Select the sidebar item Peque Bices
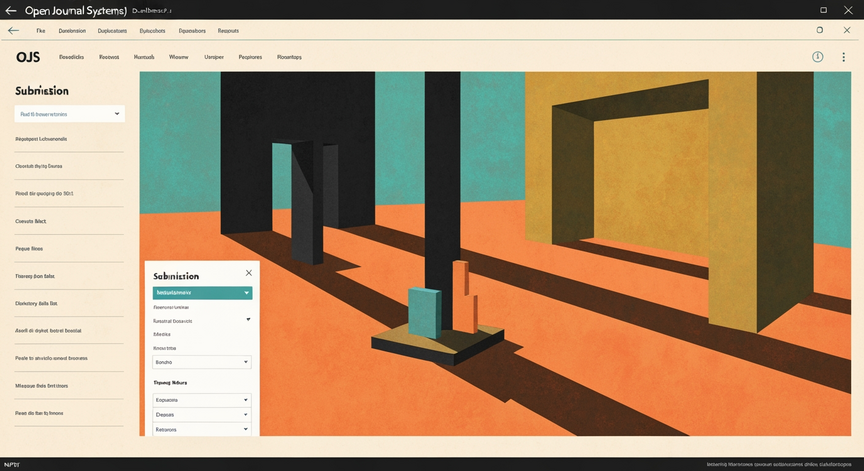The image size is (864, 471). [29, 248]
